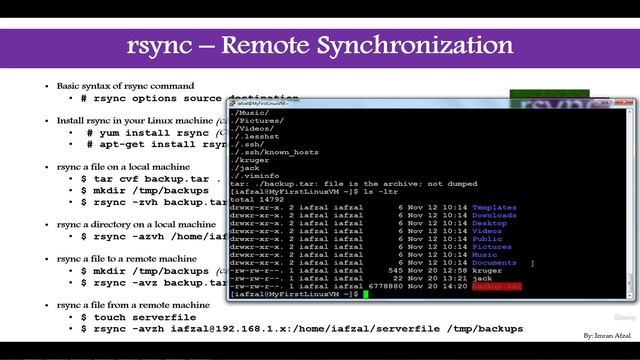Click the 'By: Imran Afzal' credit text
Viewport: 640px width, 360px height.
607,336
